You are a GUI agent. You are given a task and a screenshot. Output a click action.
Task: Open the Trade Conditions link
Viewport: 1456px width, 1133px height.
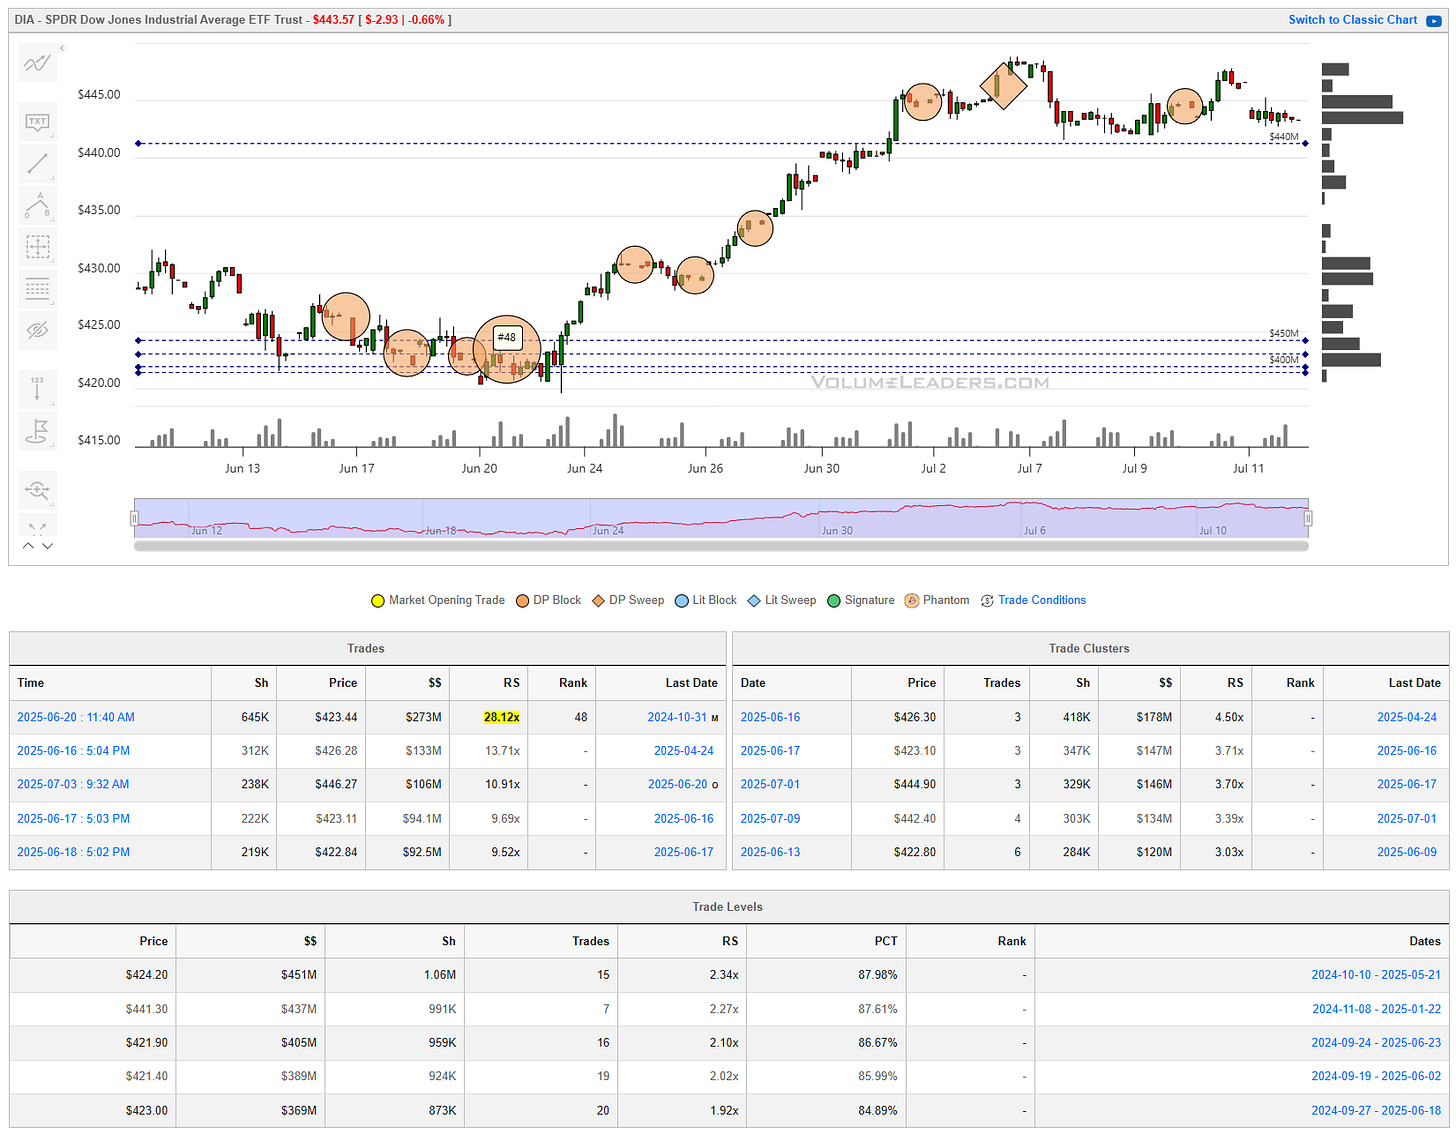click(x=1042, y=600)
